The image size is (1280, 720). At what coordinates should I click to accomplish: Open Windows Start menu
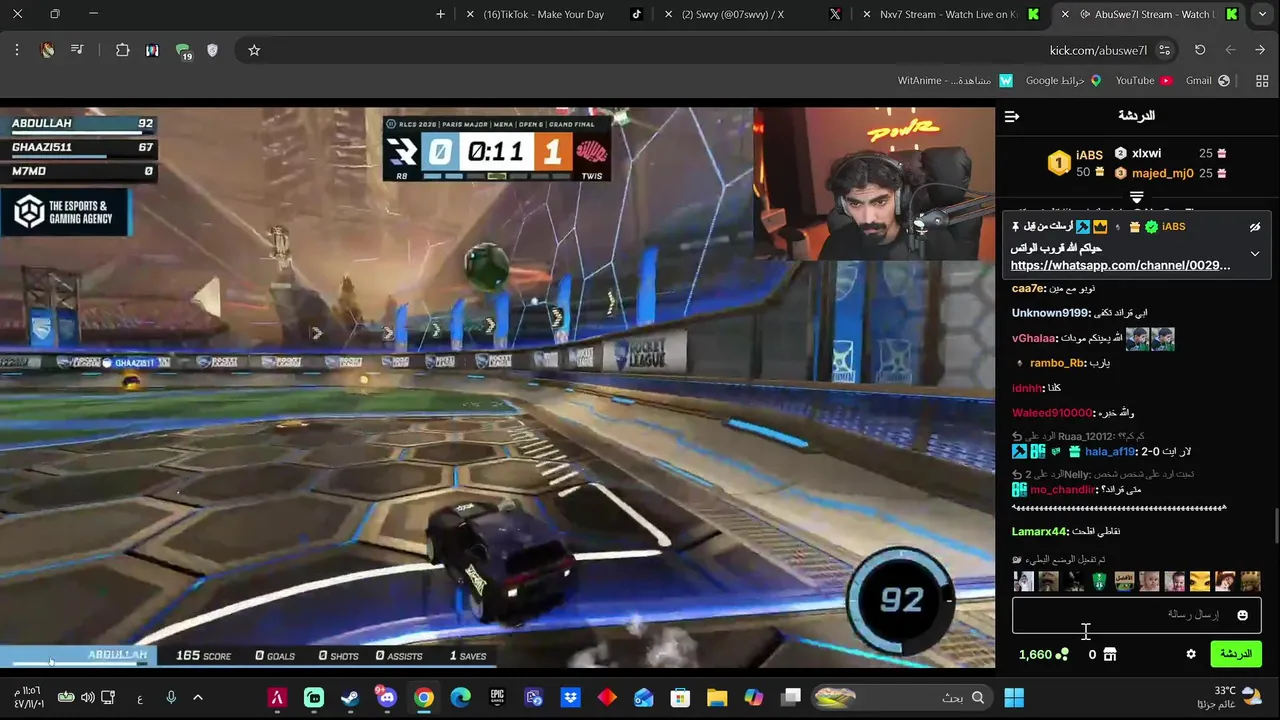tap(1014, 697)
